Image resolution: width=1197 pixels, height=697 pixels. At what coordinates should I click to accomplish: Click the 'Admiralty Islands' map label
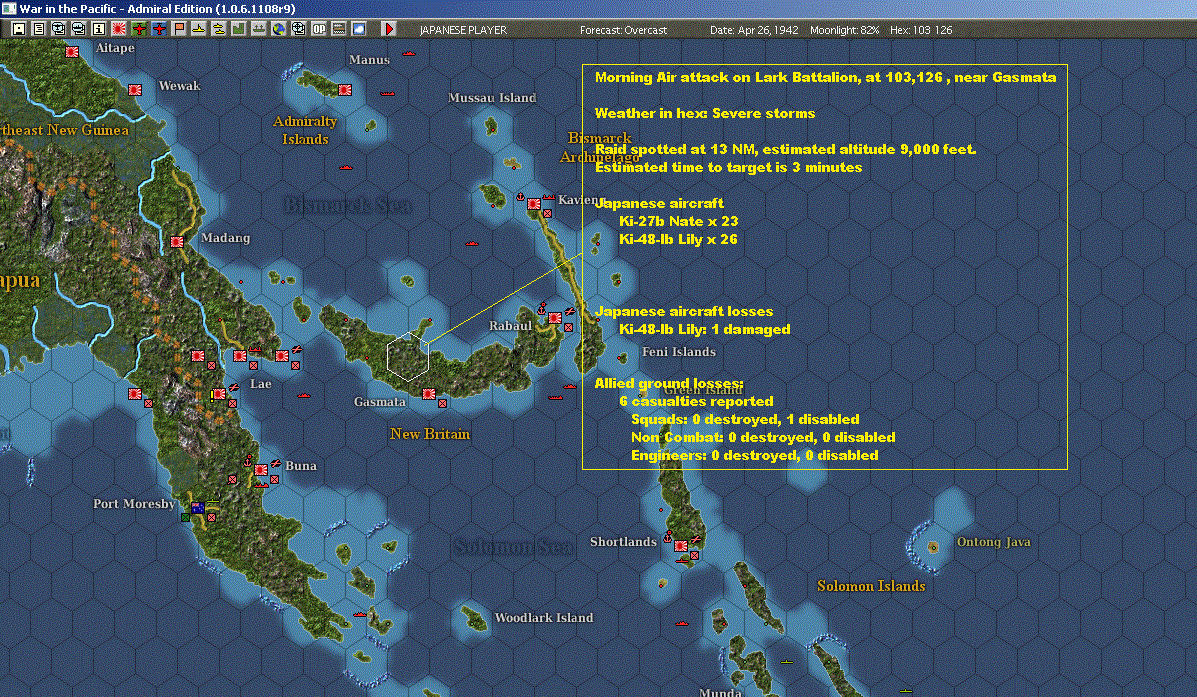(x=305, y=131)
